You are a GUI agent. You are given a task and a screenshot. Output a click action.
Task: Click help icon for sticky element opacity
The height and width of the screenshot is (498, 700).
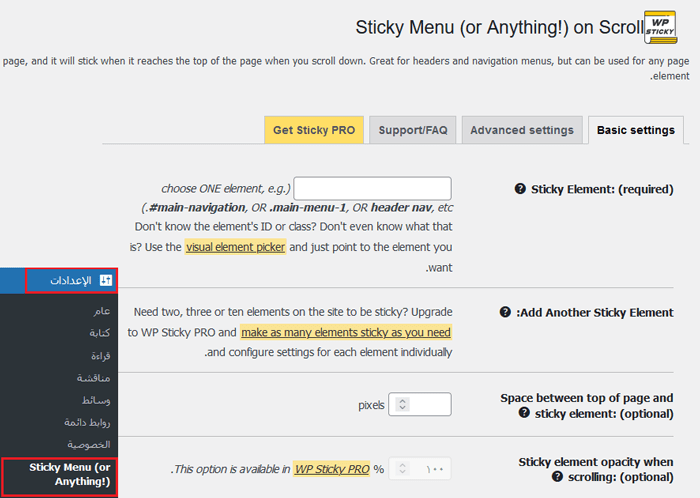pyautogui.click(x=557, y=477)
